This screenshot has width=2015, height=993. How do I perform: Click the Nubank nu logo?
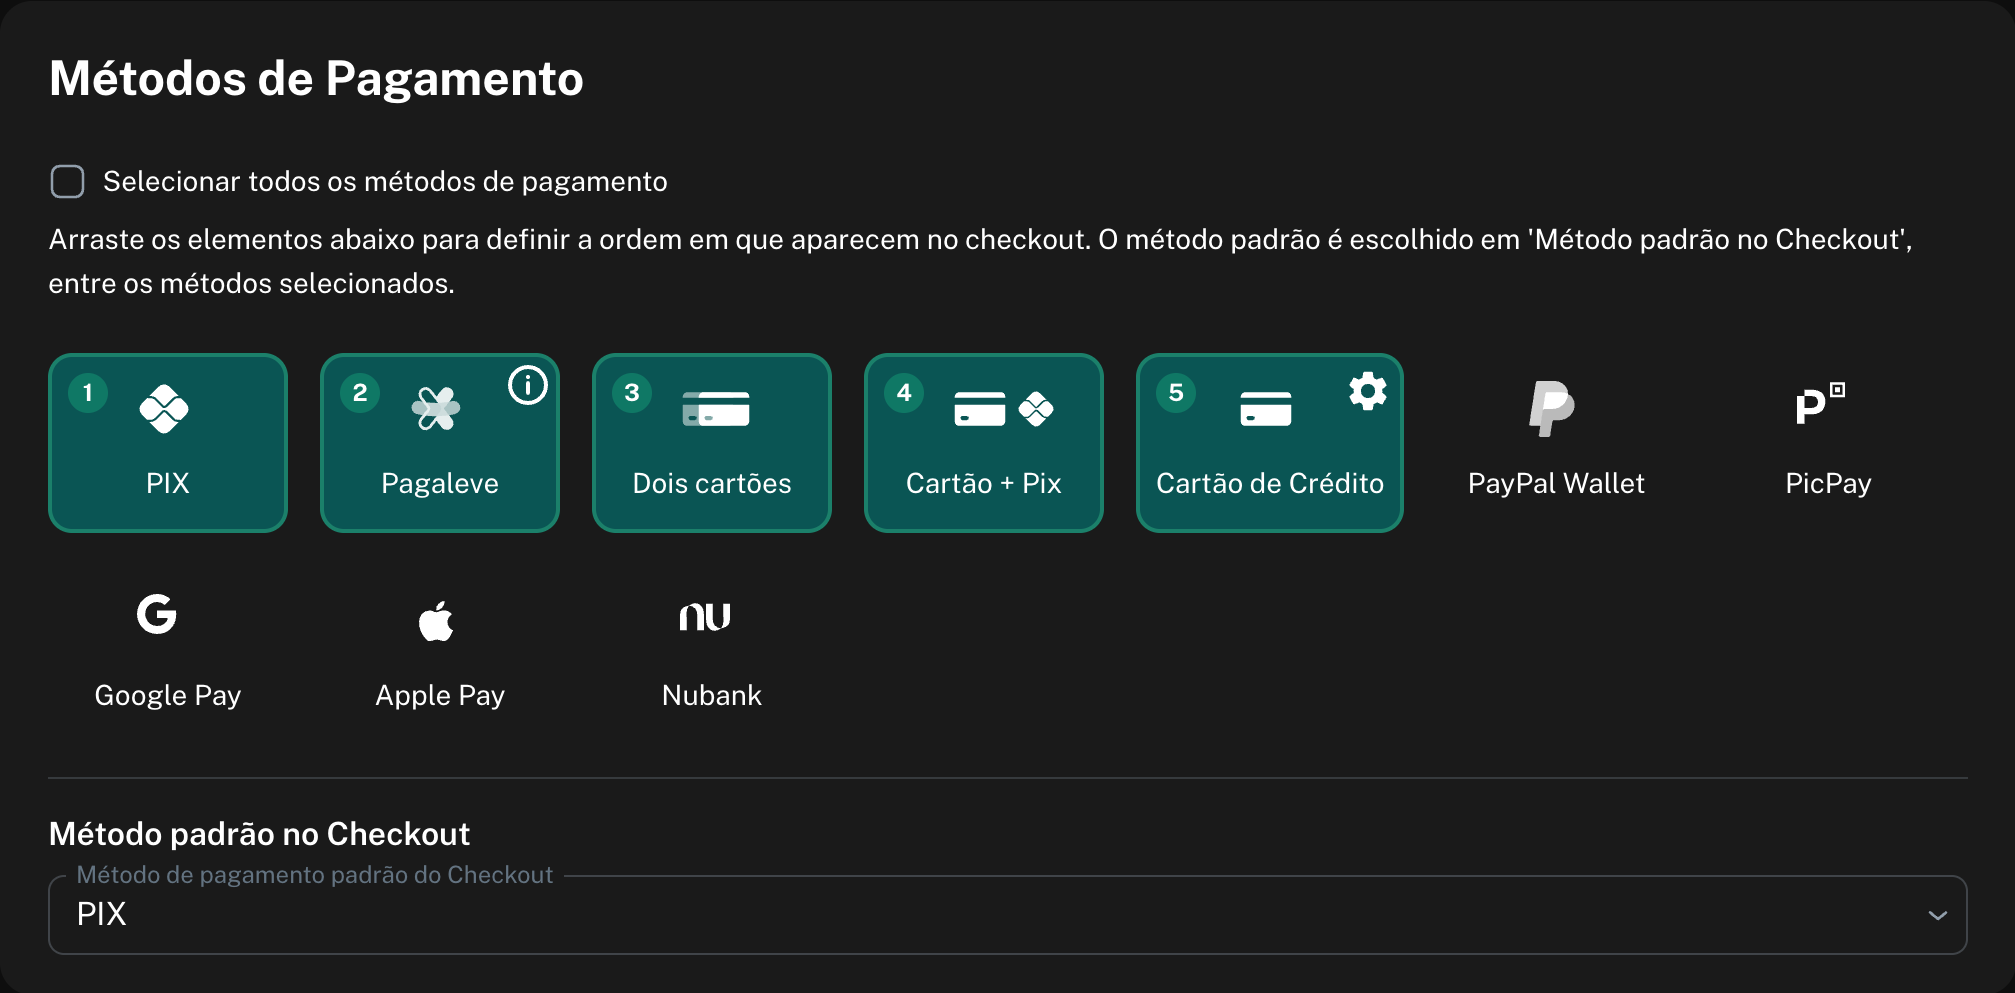705,616
